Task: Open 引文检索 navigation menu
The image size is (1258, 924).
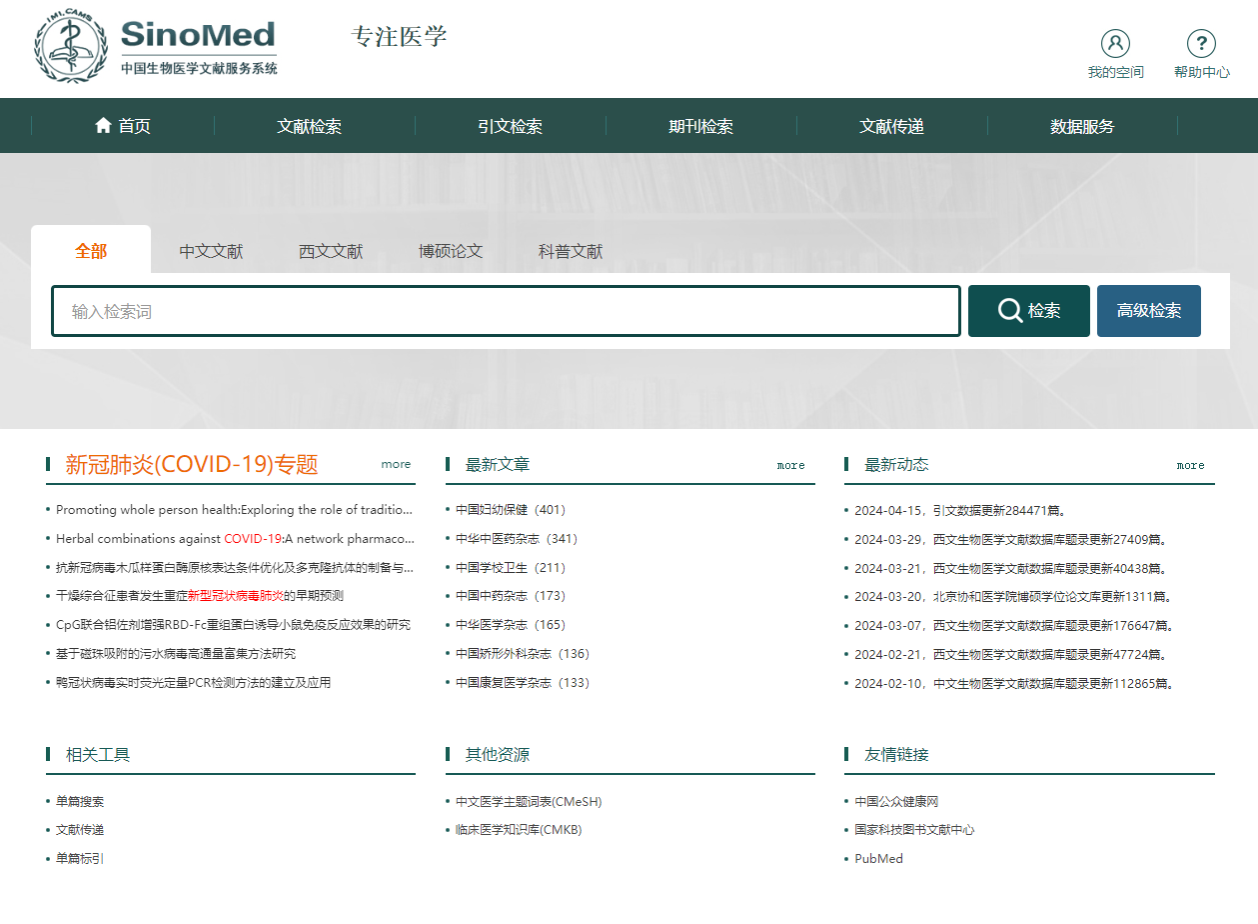Action: tap(510, 126)
